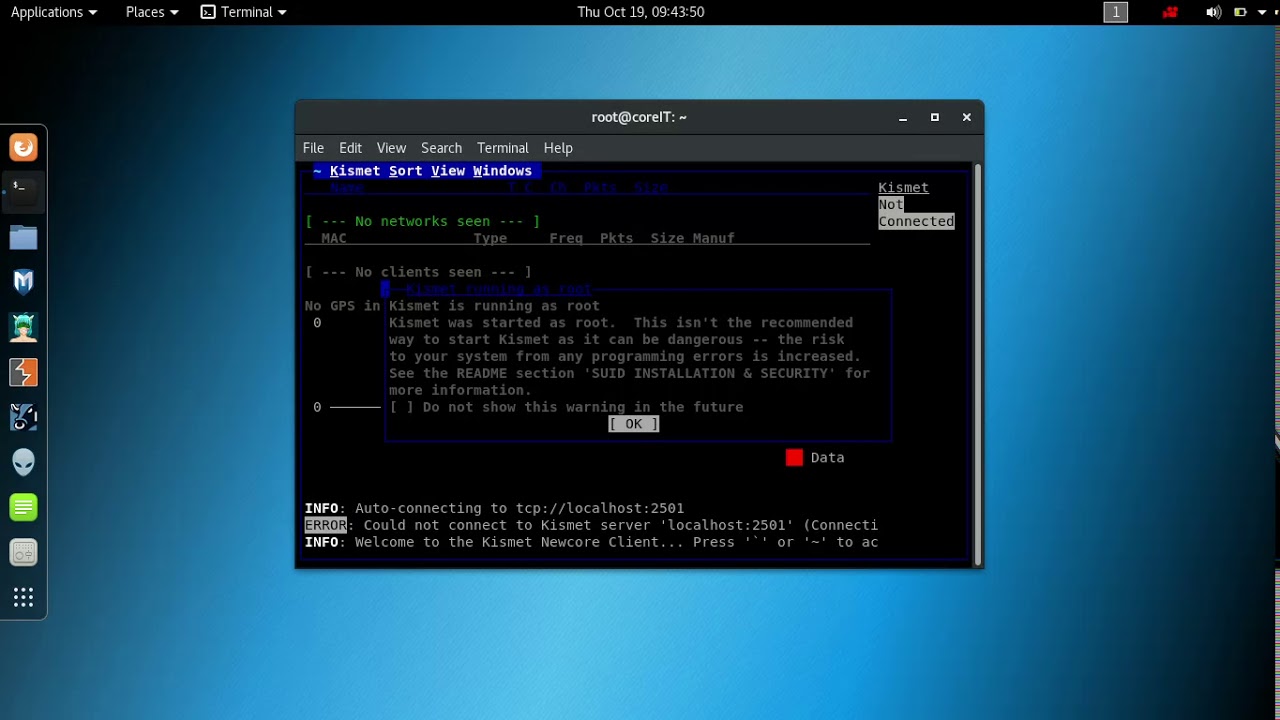1280x720 pixels.
Task: Click the 'No GPS in' status text
Action: coord(343,306)
